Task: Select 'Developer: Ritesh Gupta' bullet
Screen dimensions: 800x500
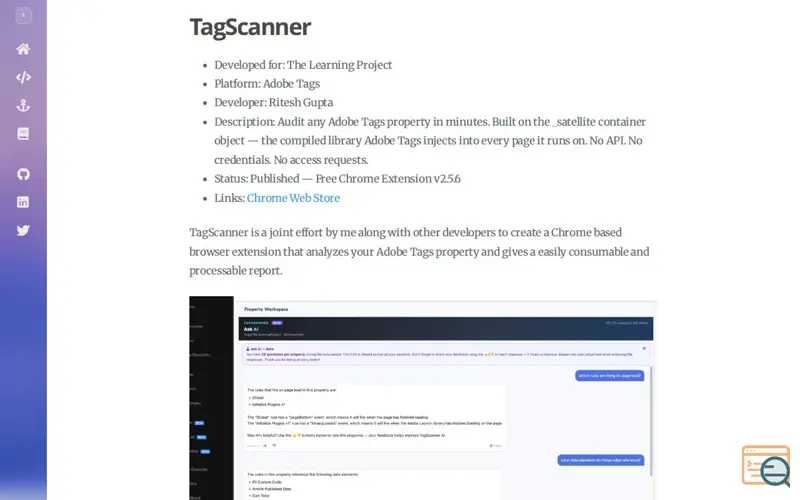Action: pos(273,103)
